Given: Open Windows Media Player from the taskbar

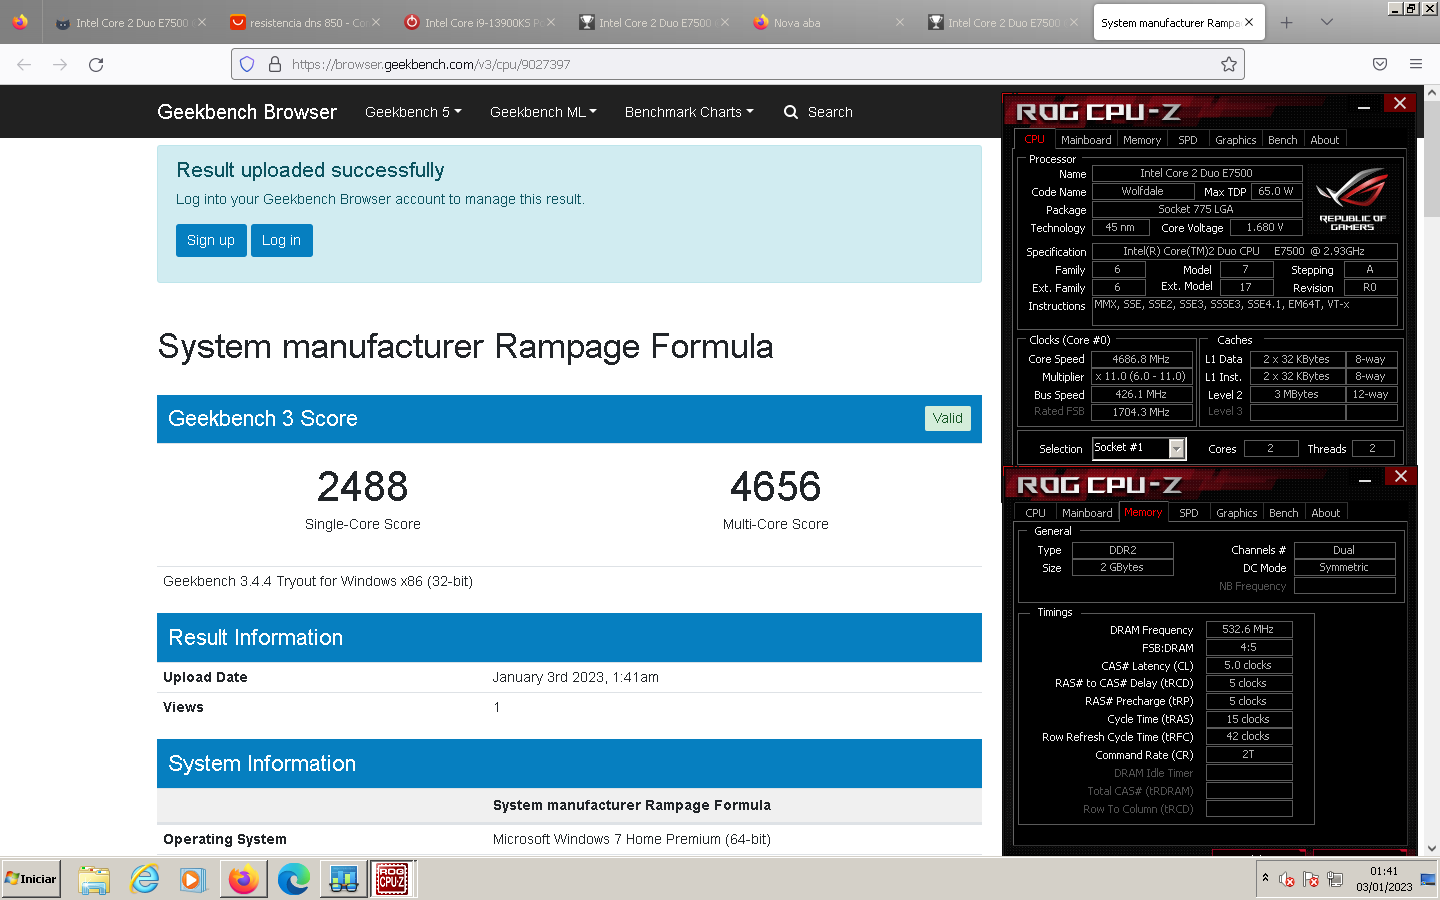Looking at the screenshot, I should [193, 880].
